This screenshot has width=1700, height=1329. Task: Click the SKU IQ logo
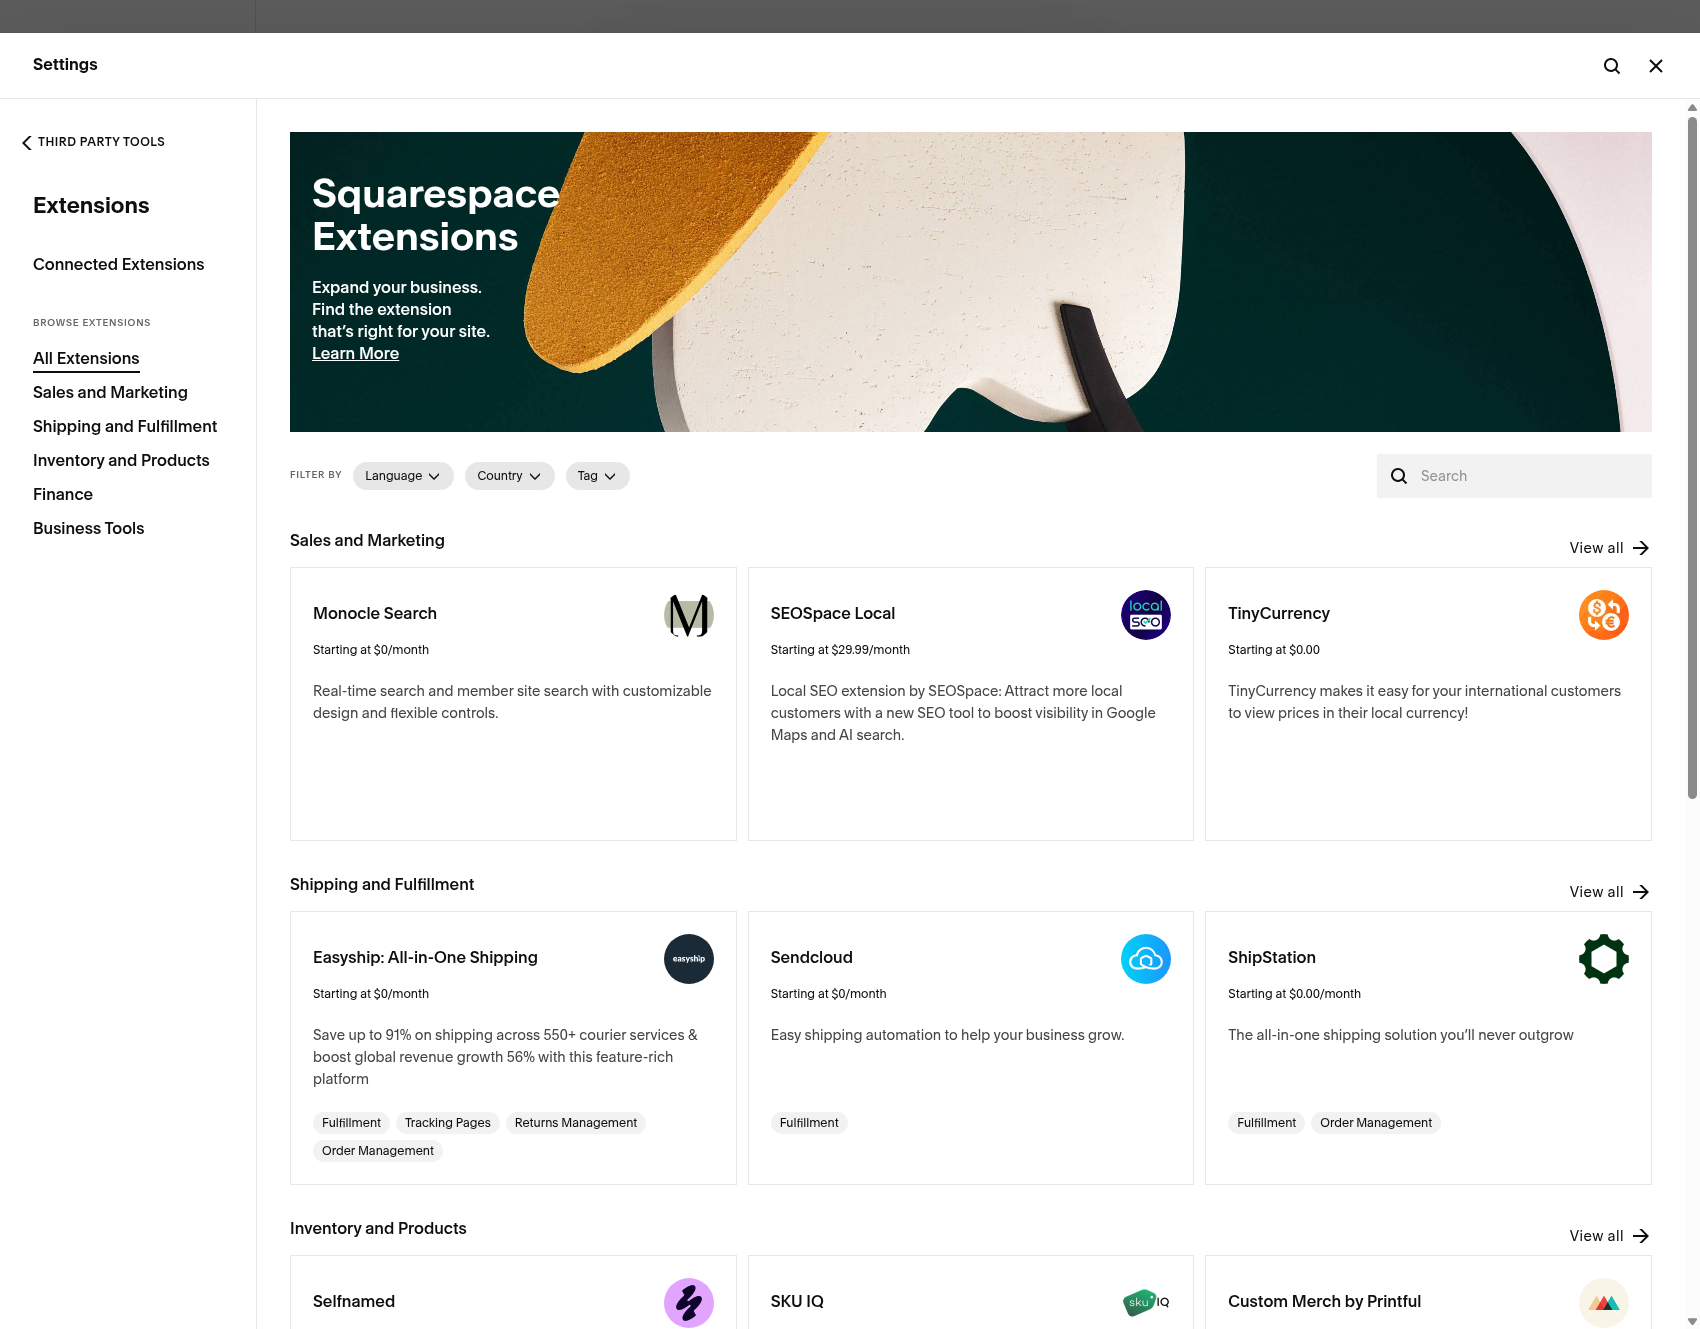point(1146,1303)
